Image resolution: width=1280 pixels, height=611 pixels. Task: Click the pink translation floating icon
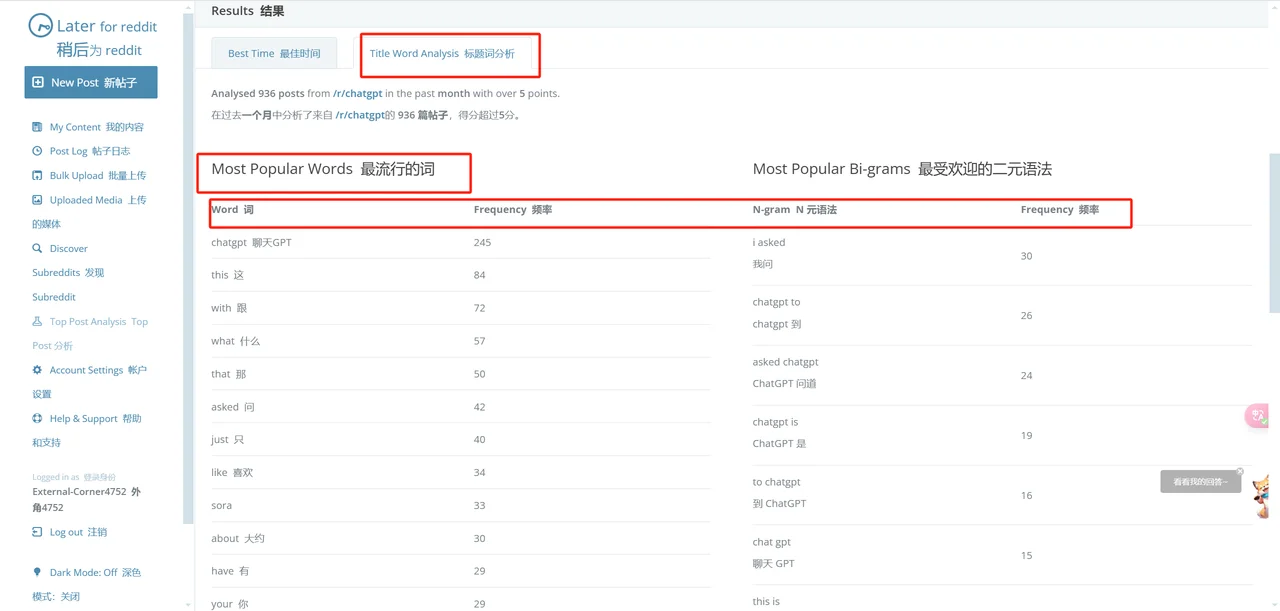click(1257, 415)
